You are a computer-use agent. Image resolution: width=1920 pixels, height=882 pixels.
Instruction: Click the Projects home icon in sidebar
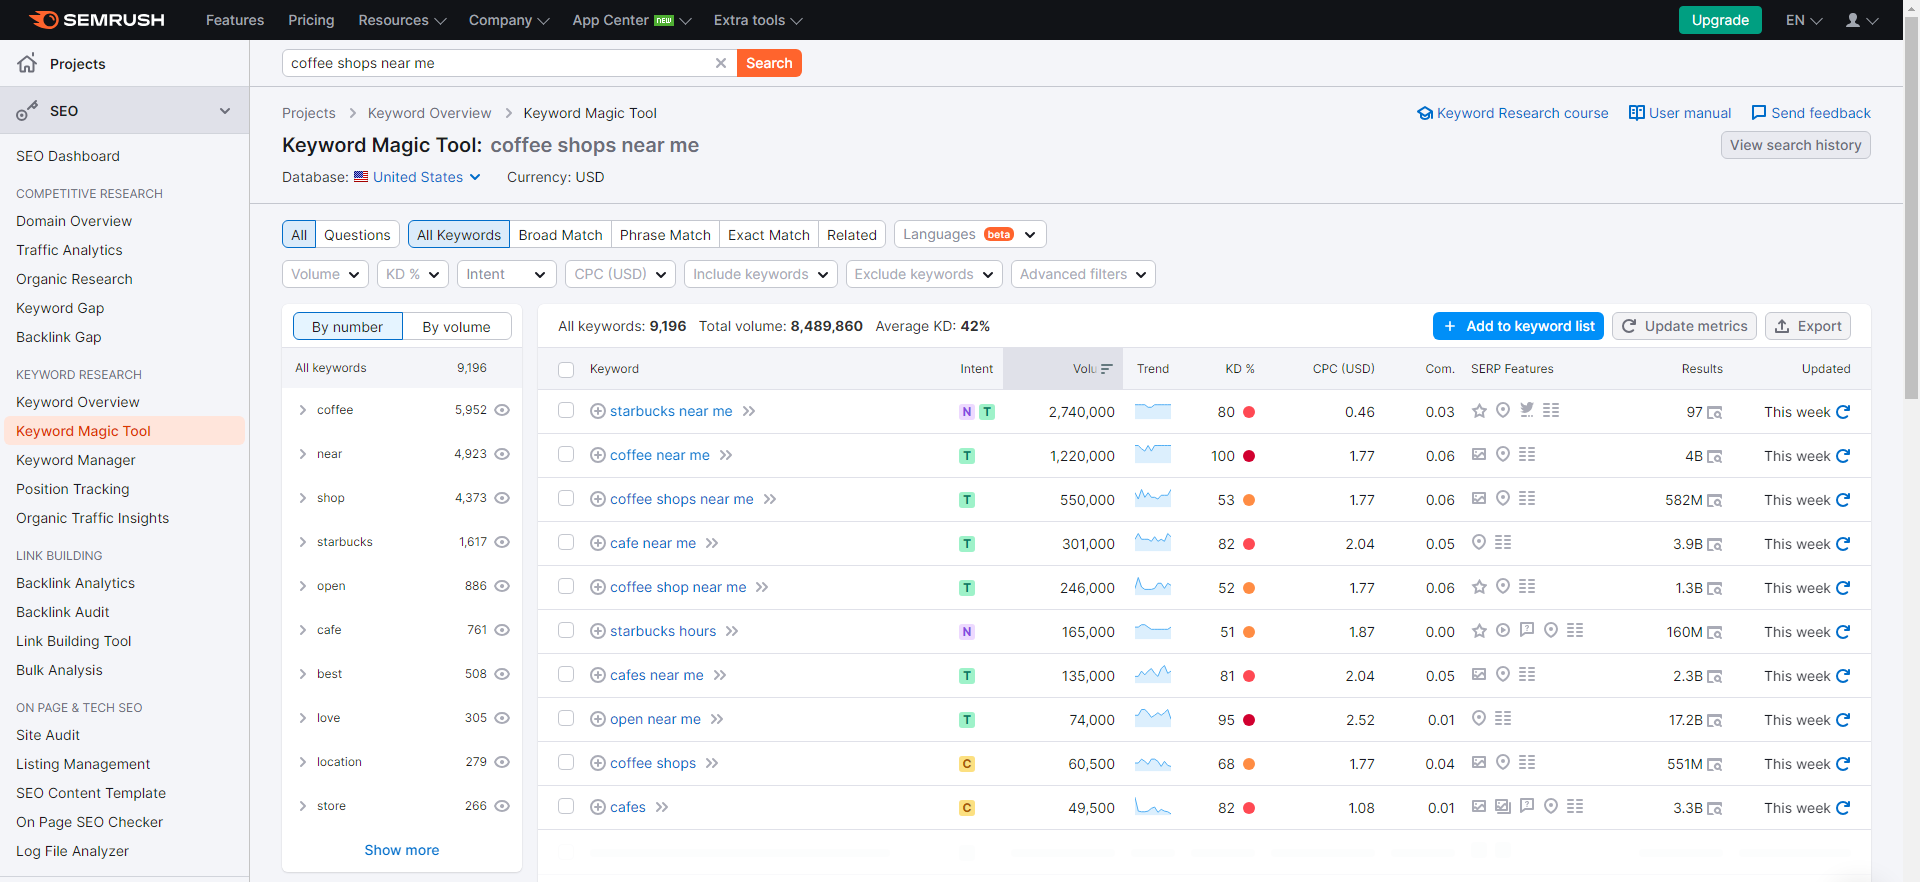27,63
